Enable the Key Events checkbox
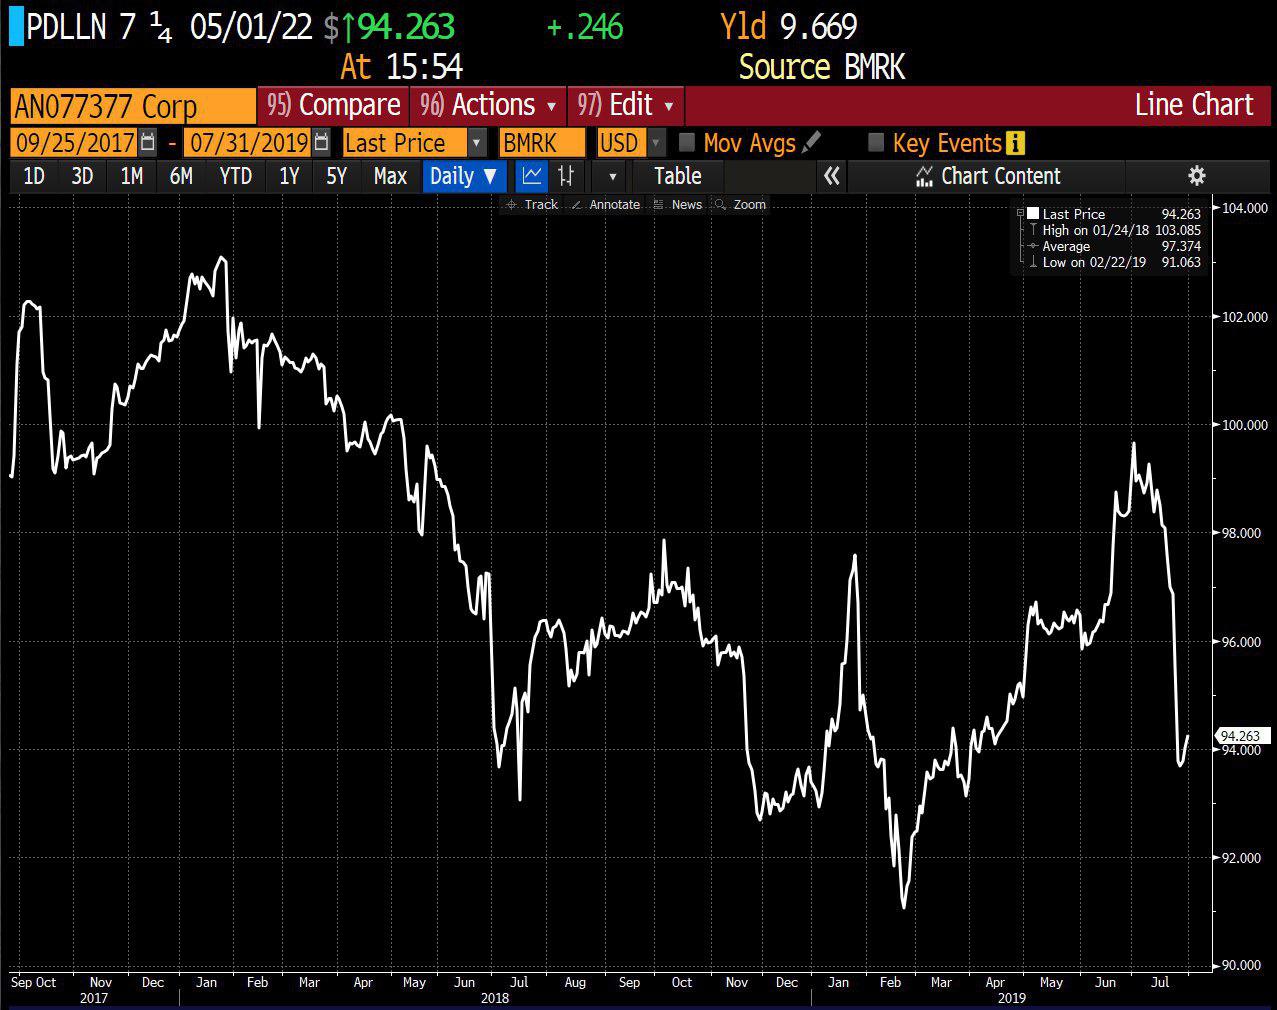Image resolution: width=1277 pixels, height=1010 pixels. pyautogui.click(x=876, y=143)
